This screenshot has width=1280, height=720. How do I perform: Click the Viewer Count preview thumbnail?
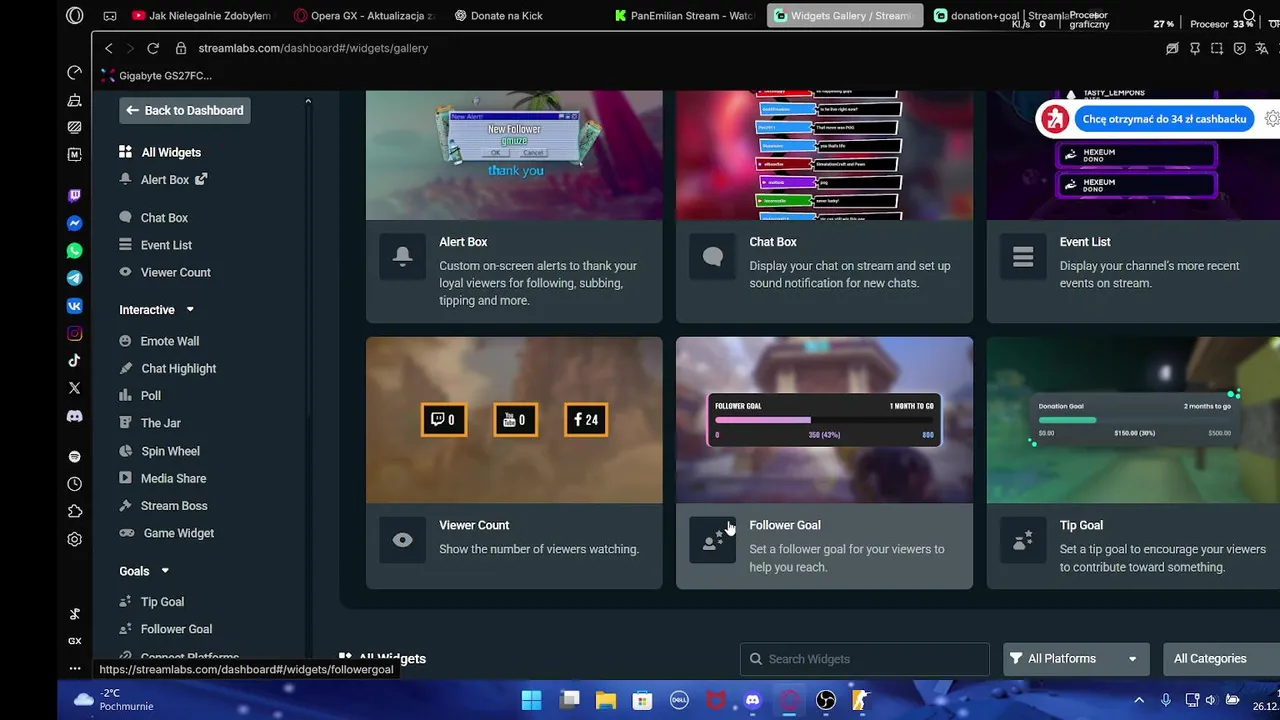point(514,420)
